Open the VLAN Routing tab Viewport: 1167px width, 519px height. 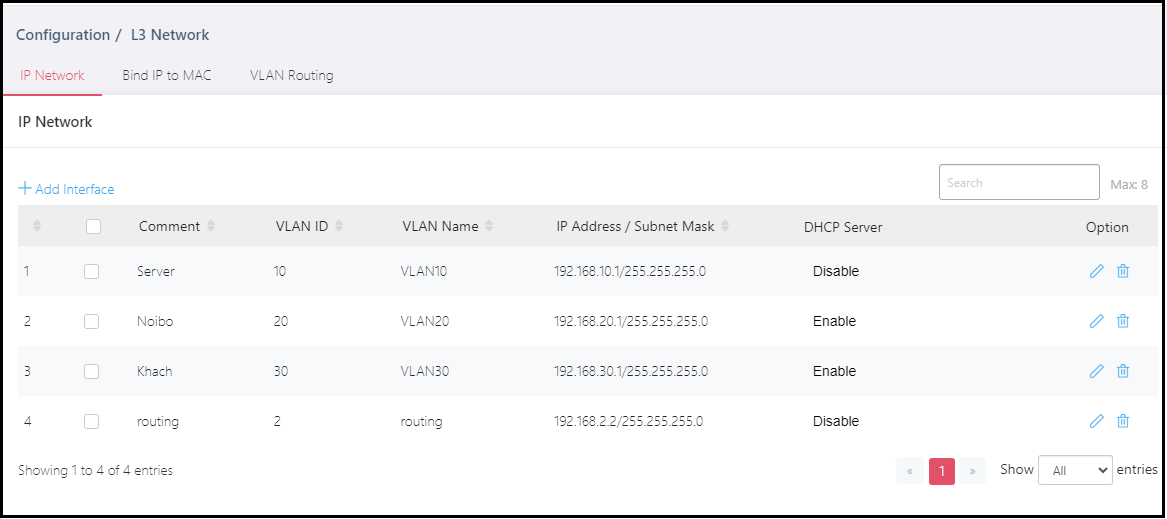coord(292,75)
